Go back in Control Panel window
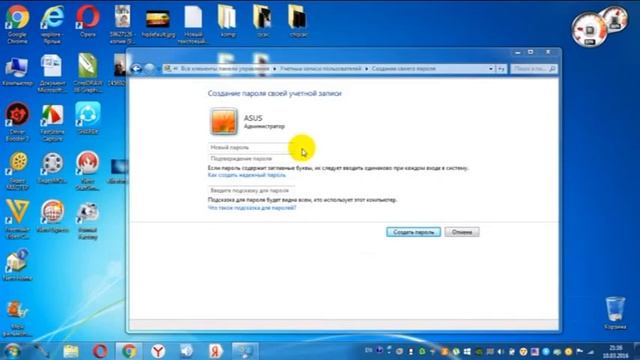The width and height of the screenshot is (640, 360). pos(137,69)
